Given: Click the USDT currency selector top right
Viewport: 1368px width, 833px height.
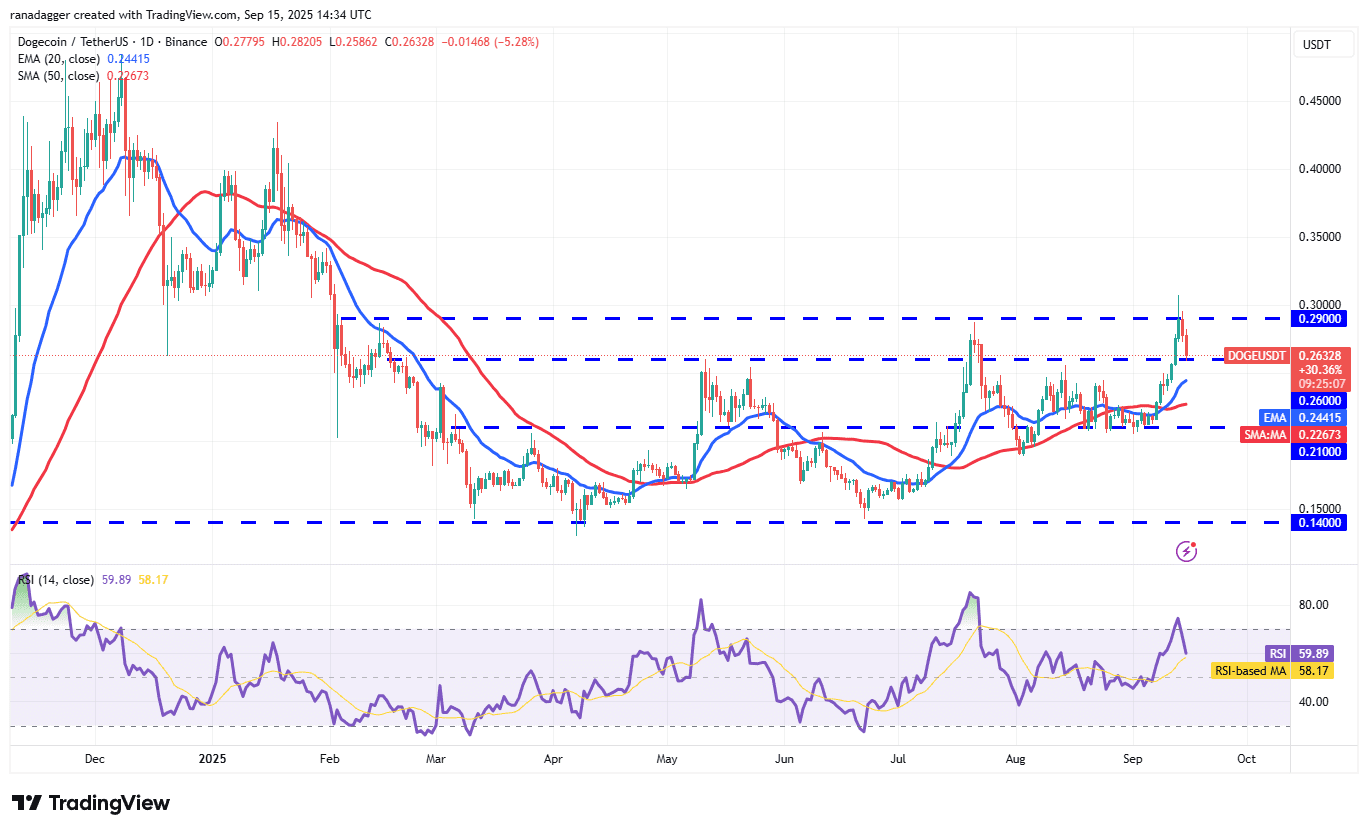Looking at the screenshot, I should click(1318, 44).
